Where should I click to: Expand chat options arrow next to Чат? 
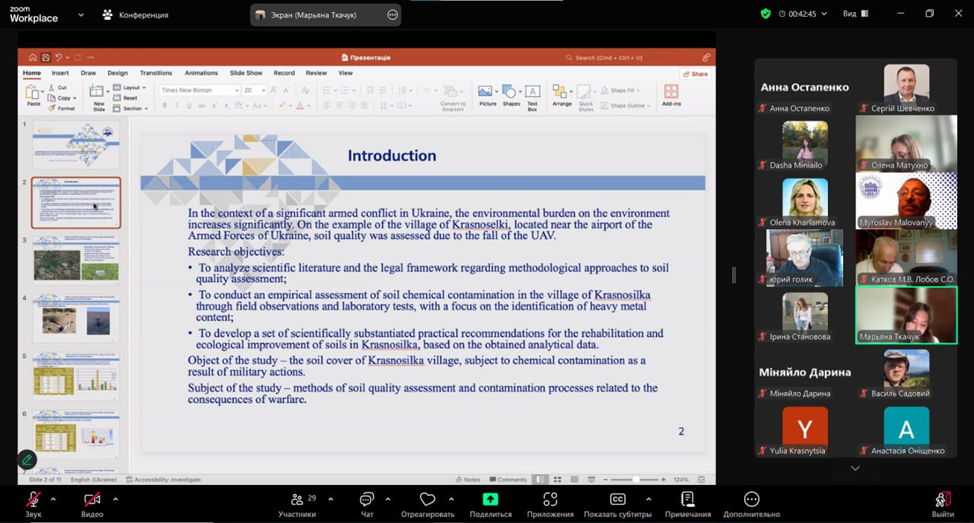tap(388, 499)
